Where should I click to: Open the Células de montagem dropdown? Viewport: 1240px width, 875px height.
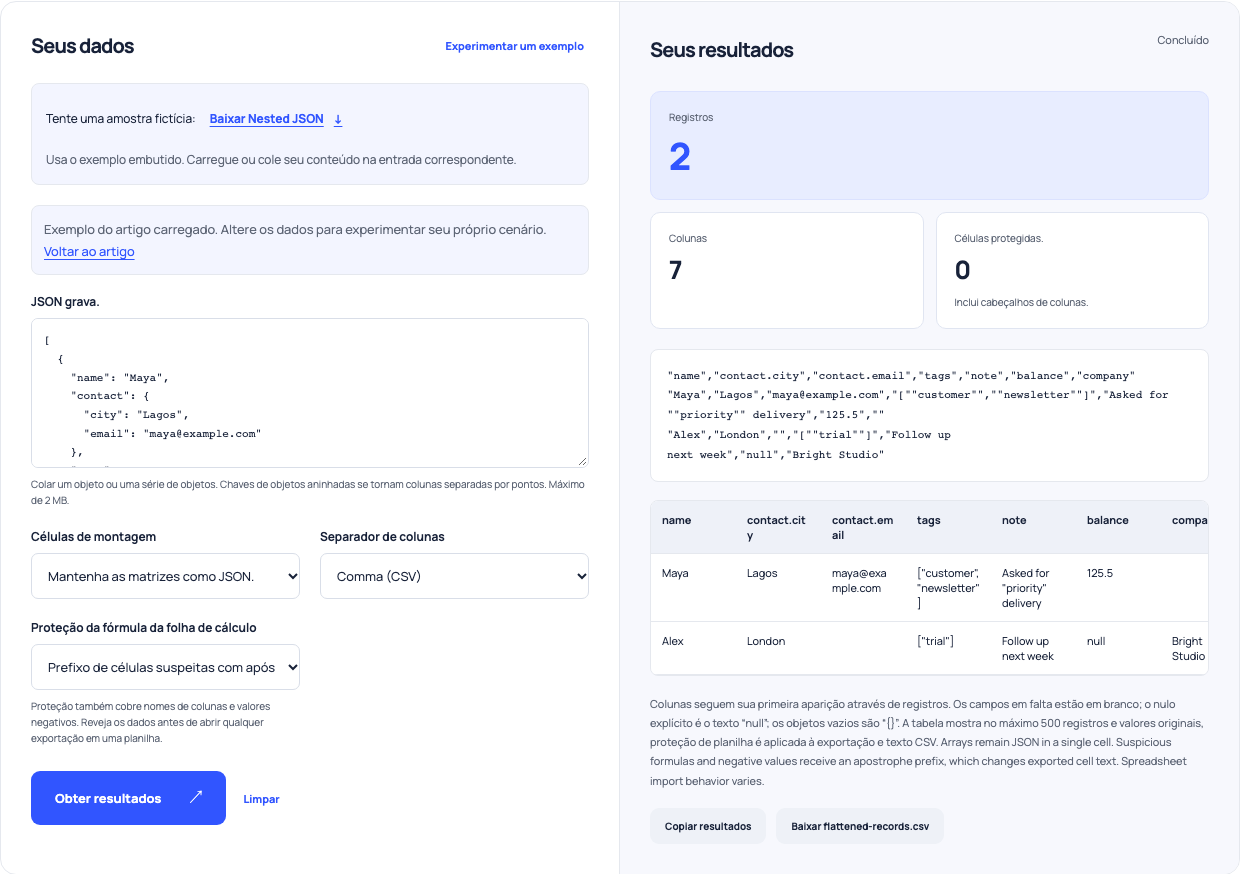point(165,576)
